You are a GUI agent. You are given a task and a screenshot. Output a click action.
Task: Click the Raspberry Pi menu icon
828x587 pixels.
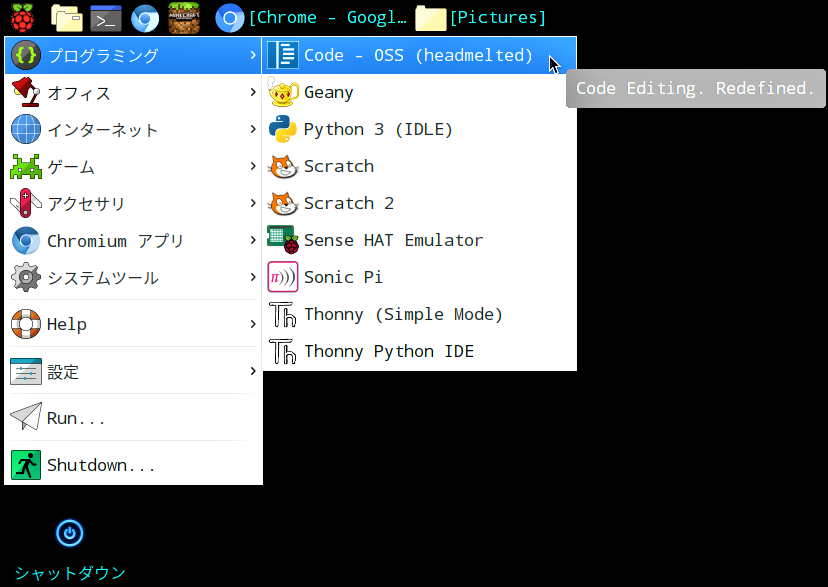(x=22, y=17)
